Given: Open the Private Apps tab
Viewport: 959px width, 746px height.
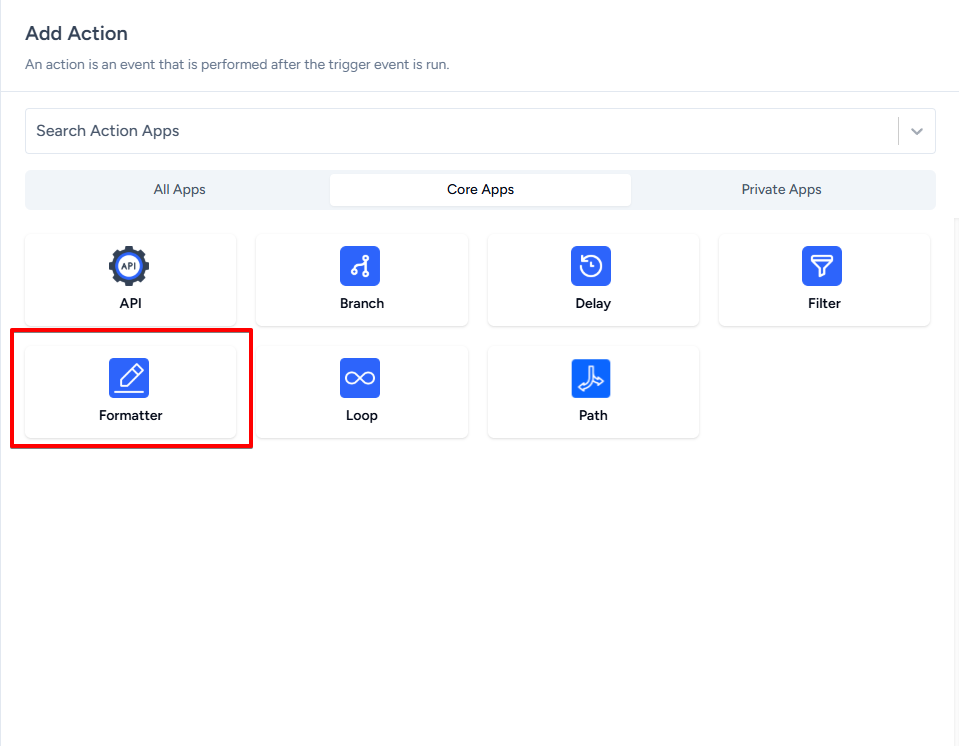Looking at the screenshot, I should 781,189.
